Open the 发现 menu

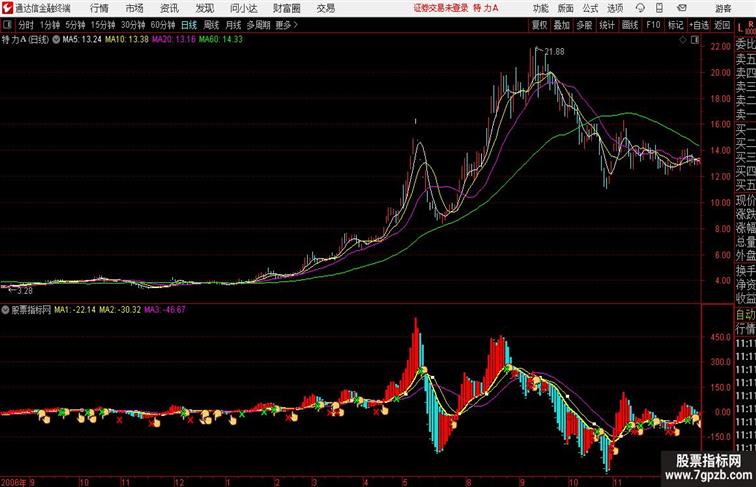(x=204, y=8)
